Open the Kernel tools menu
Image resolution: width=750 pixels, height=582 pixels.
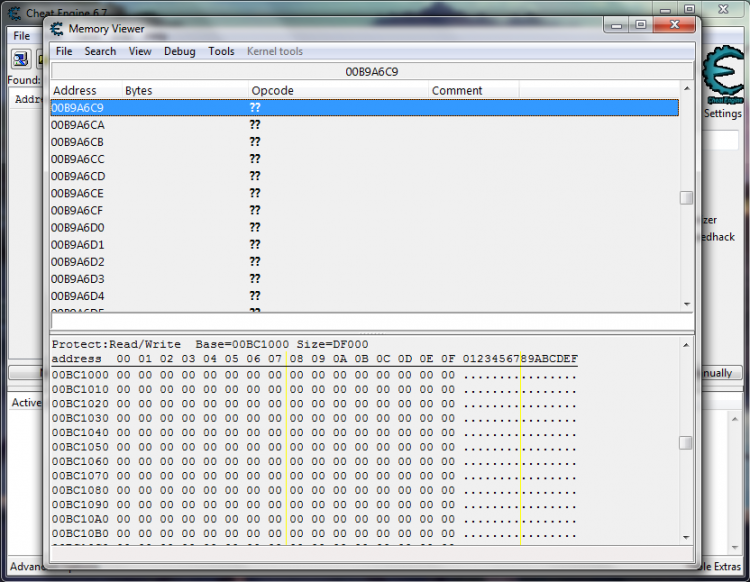pos(275,51)
